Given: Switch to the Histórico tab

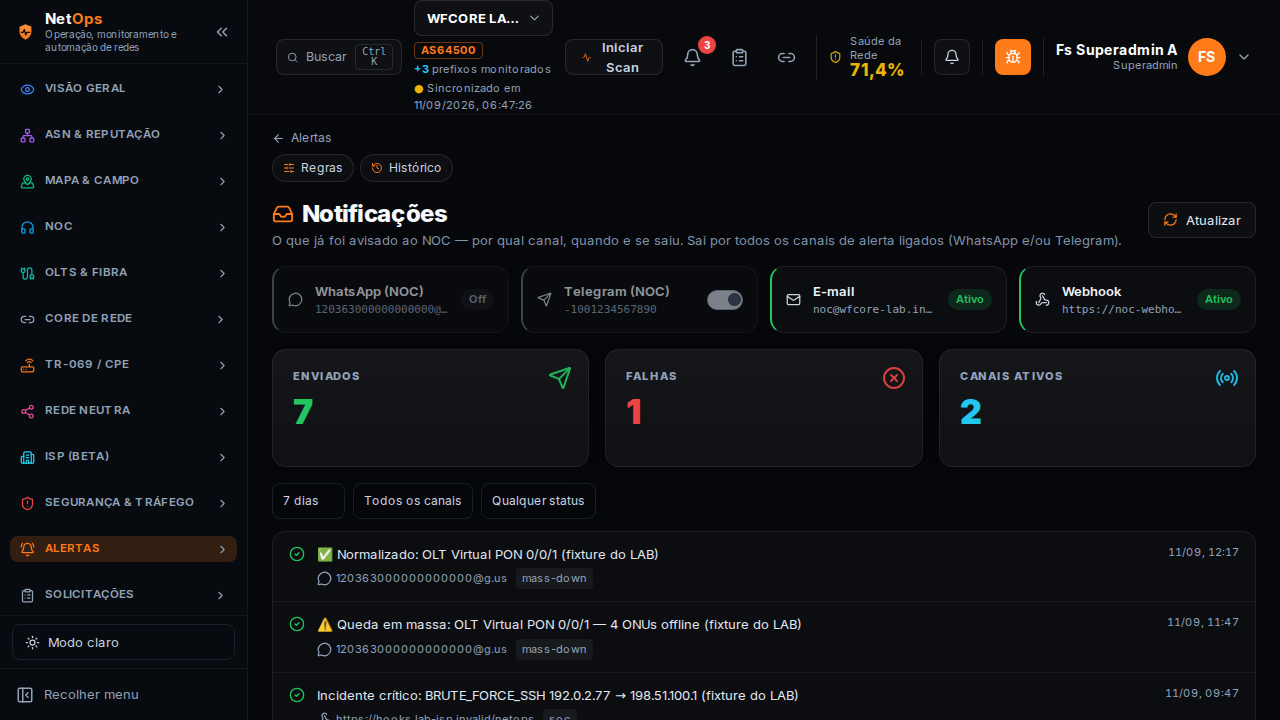Looking at the screenshot, I should (x=406, y=168).
